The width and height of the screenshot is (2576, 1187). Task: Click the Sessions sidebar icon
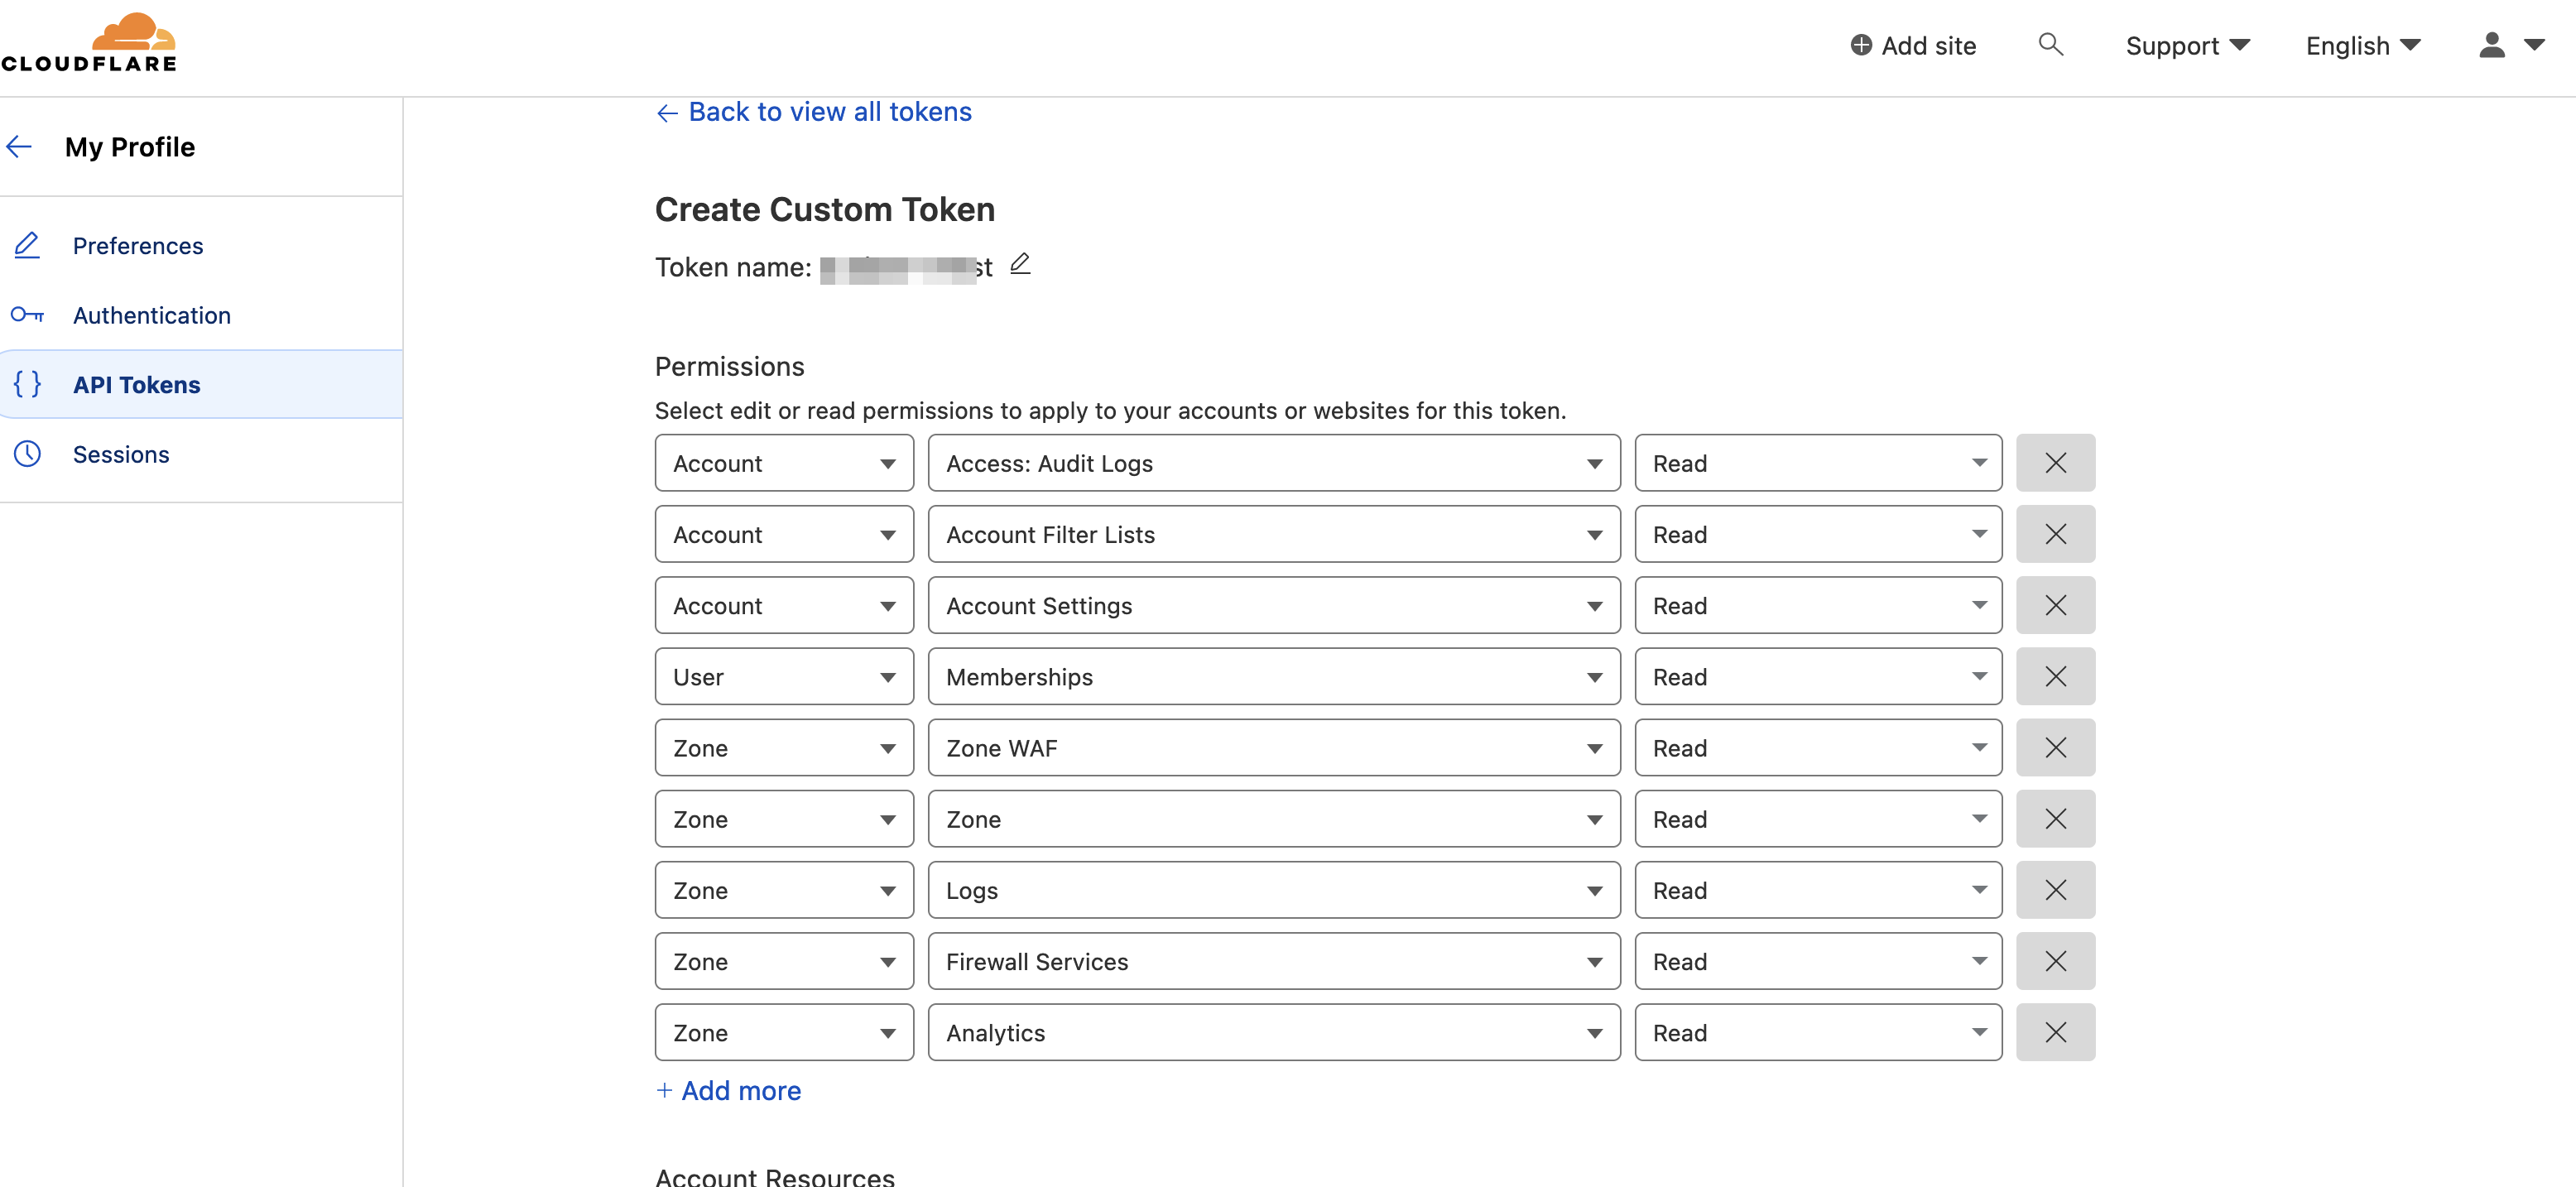28,451
